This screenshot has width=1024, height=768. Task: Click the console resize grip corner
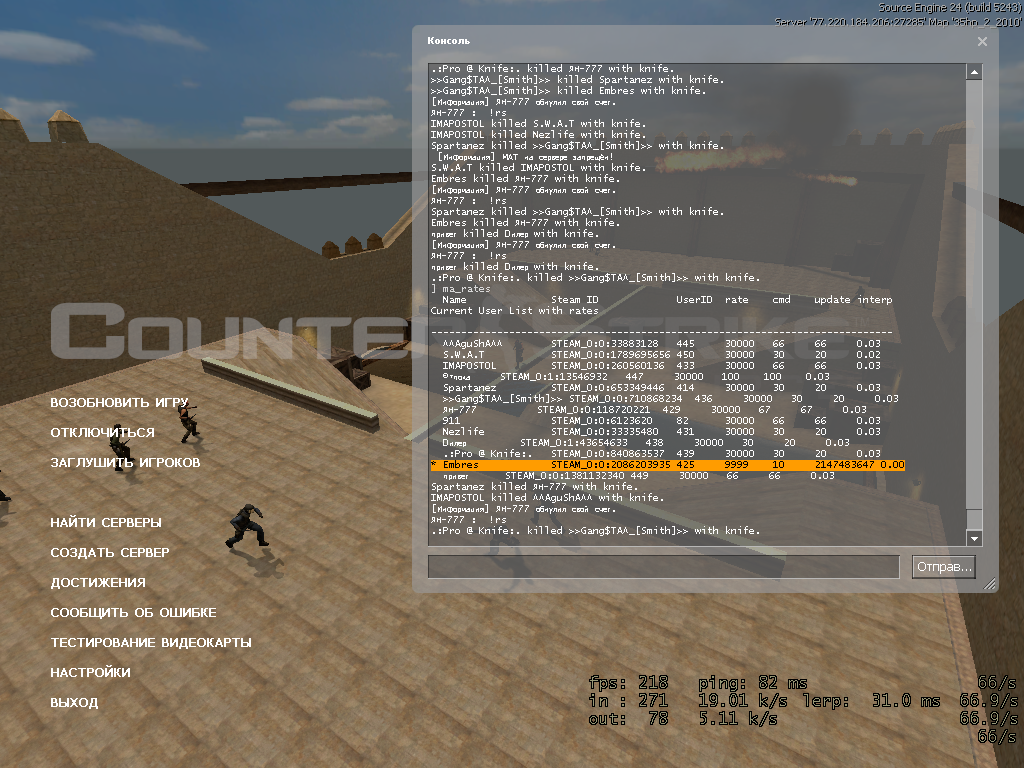coord(990,584)
